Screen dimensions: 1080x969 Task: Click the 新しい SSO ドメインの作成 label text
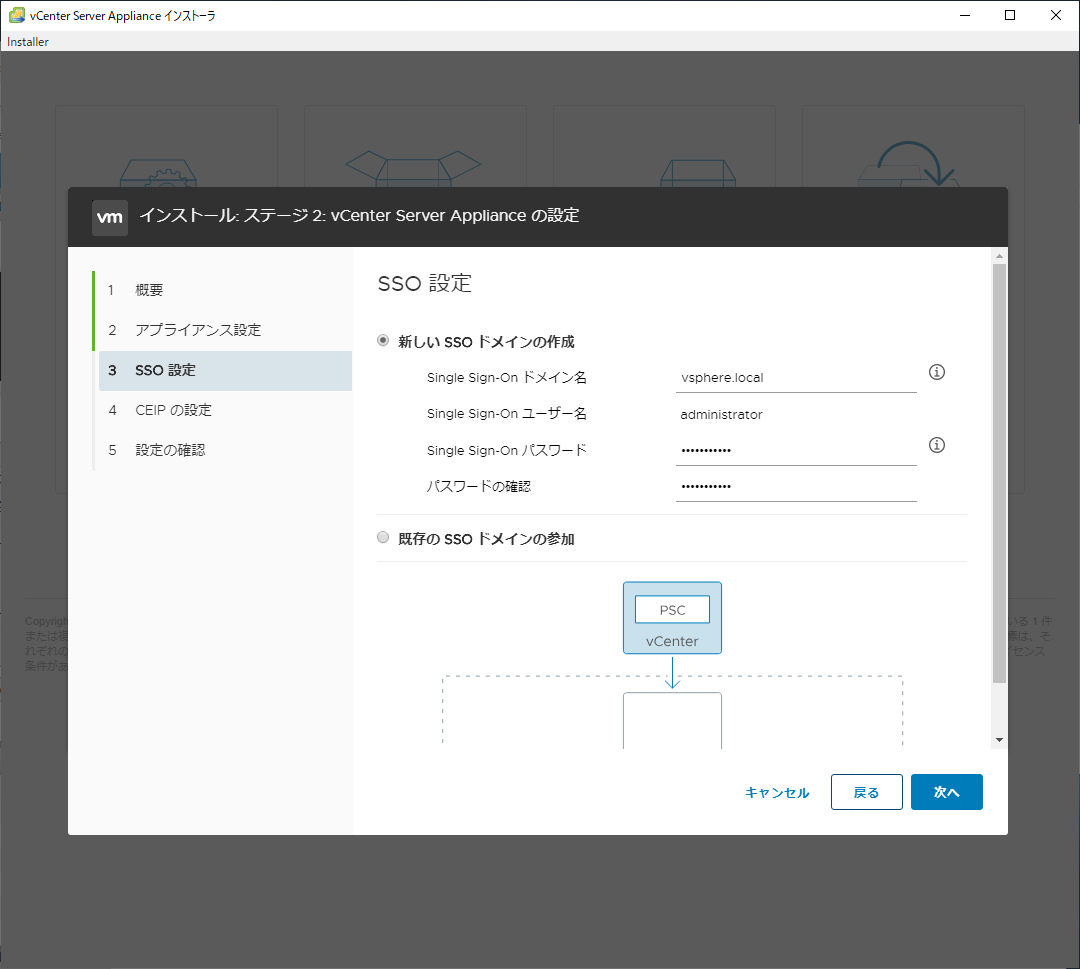click(486, 342)
